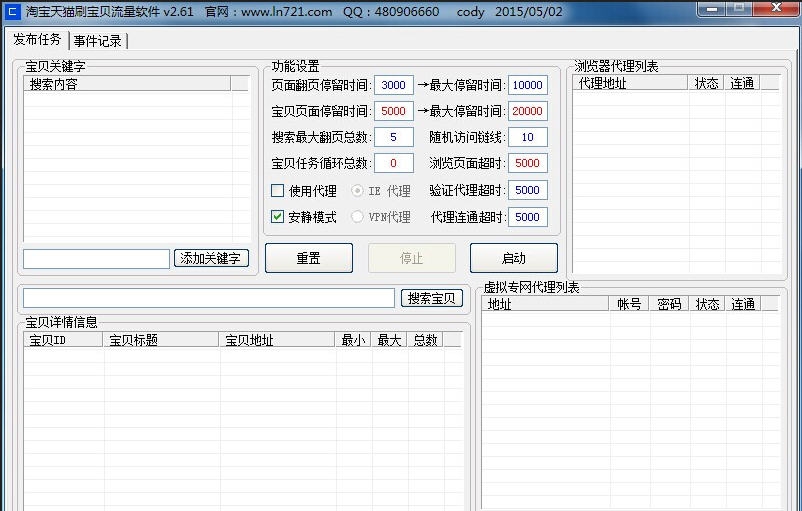The height and width of the screenshot is (511, 802).
Task: Edit 搜索最大翻页总数 value 5
Action: coord(394,137)
